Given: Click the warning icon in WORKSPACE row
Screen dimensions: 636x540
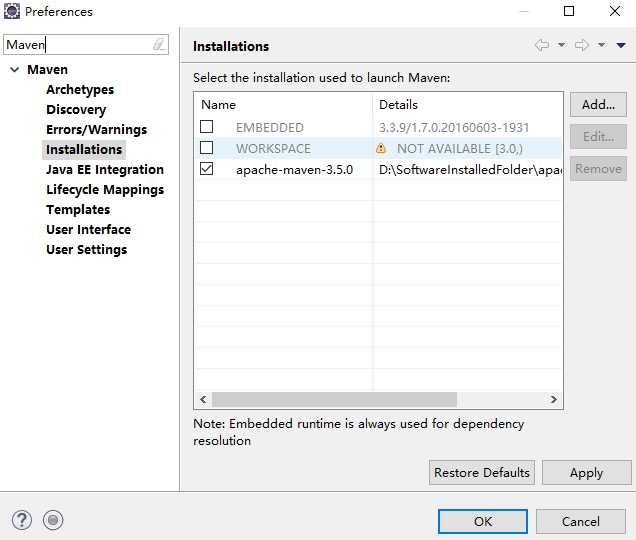Looking at the screenshot, I should click(x=381, y=148).
